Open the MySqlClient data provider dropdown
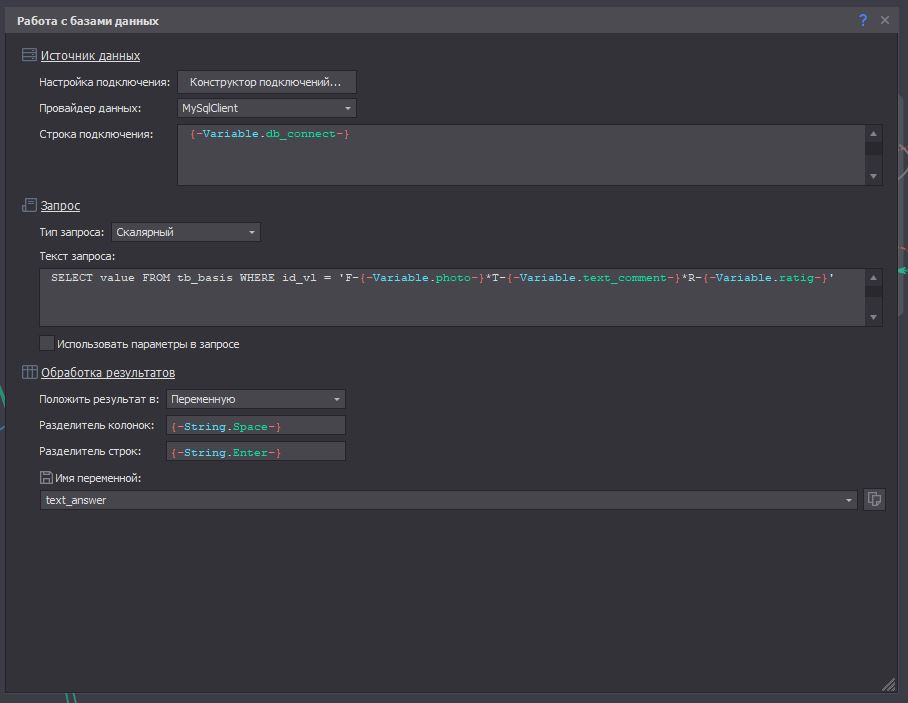This screenshot has height=703, width=908. click(x=266, y=108)
